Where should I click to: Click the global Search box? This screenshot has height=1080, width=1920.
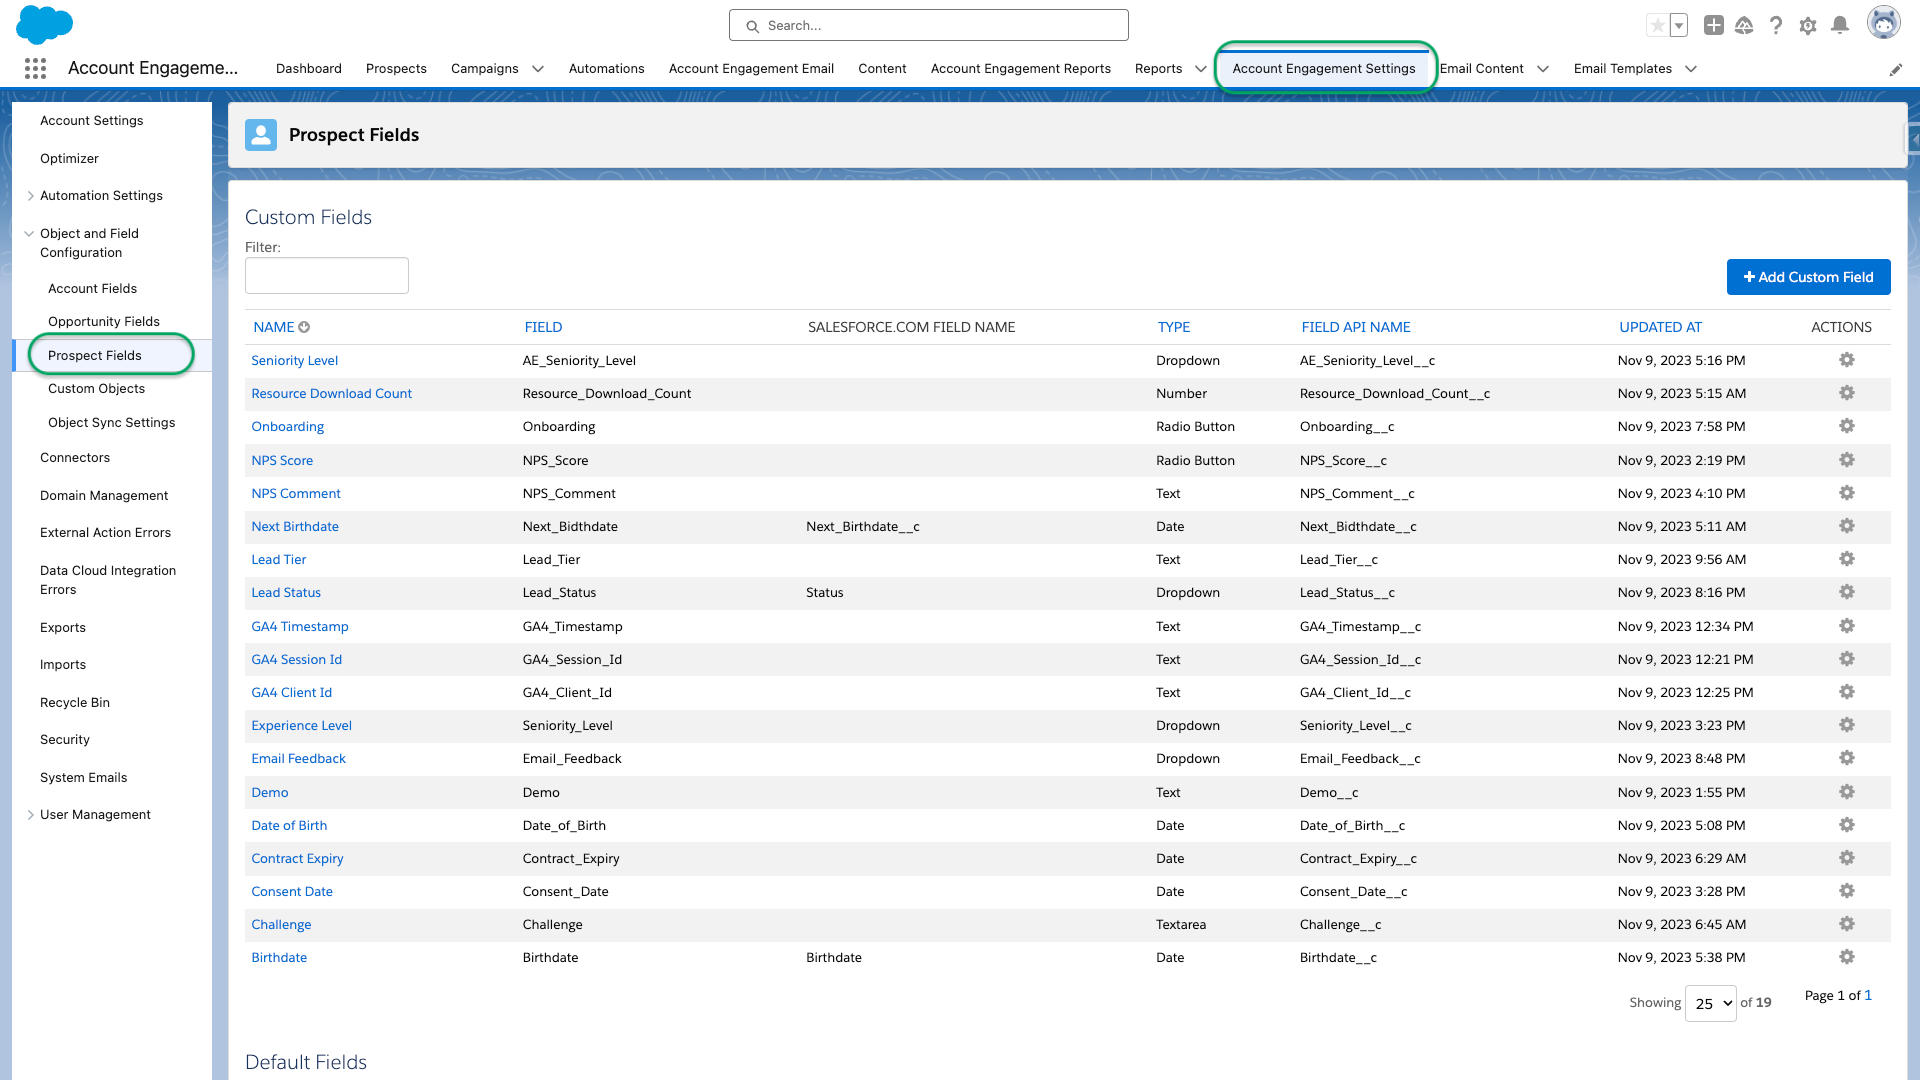coord(929,25)
